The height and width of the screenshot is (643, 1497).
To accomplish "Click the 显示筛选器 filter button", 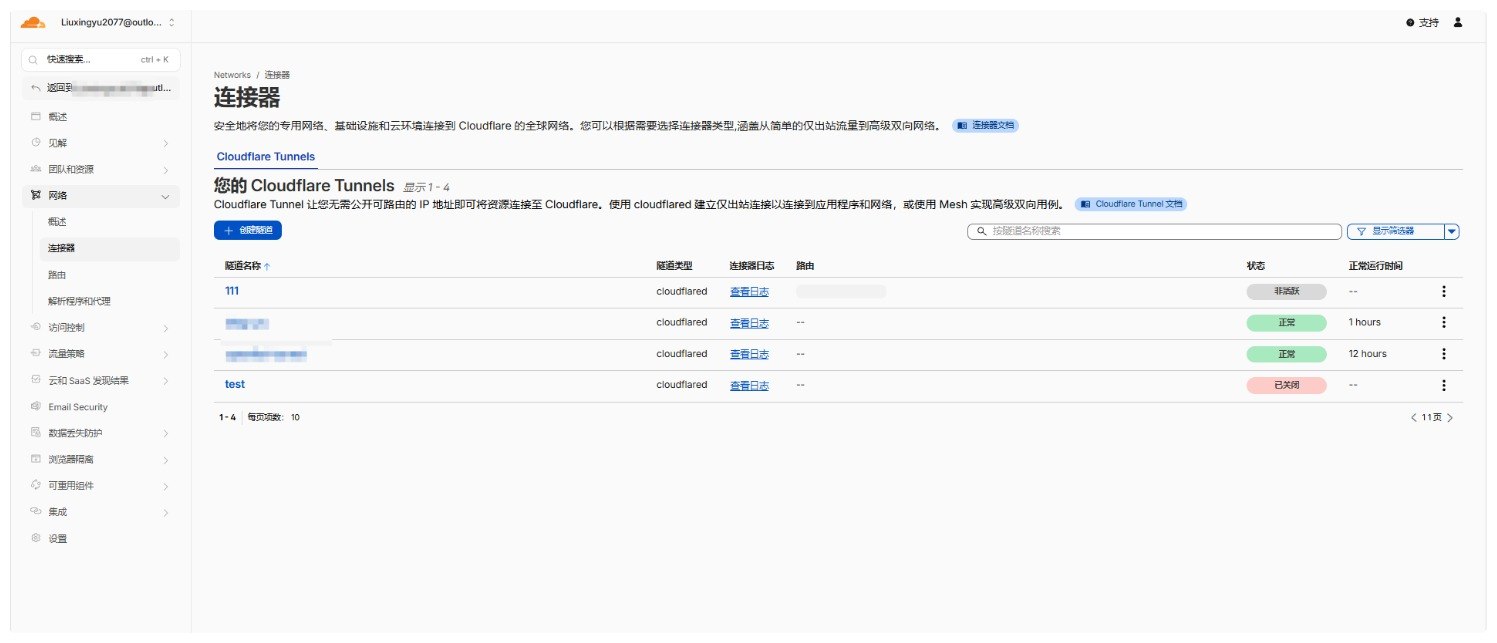I will (1395, 231).
